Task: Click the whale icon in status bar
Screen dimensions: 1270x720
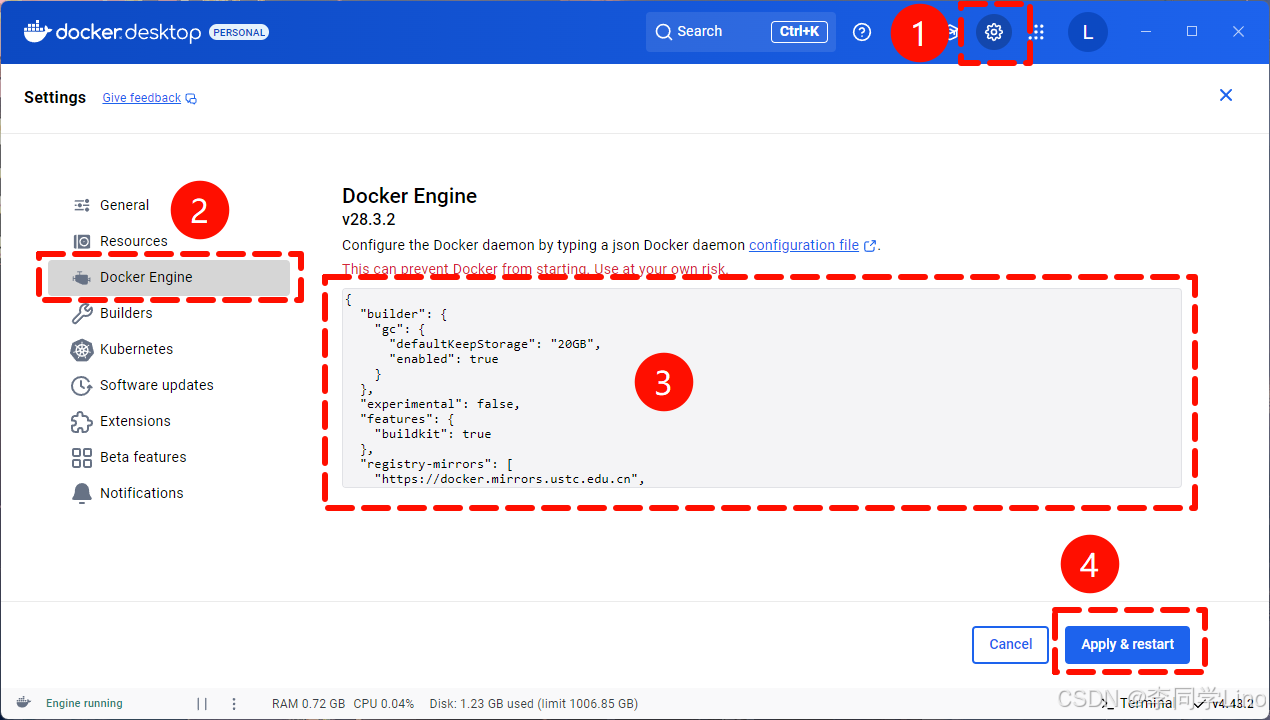Action: point(23,703)
